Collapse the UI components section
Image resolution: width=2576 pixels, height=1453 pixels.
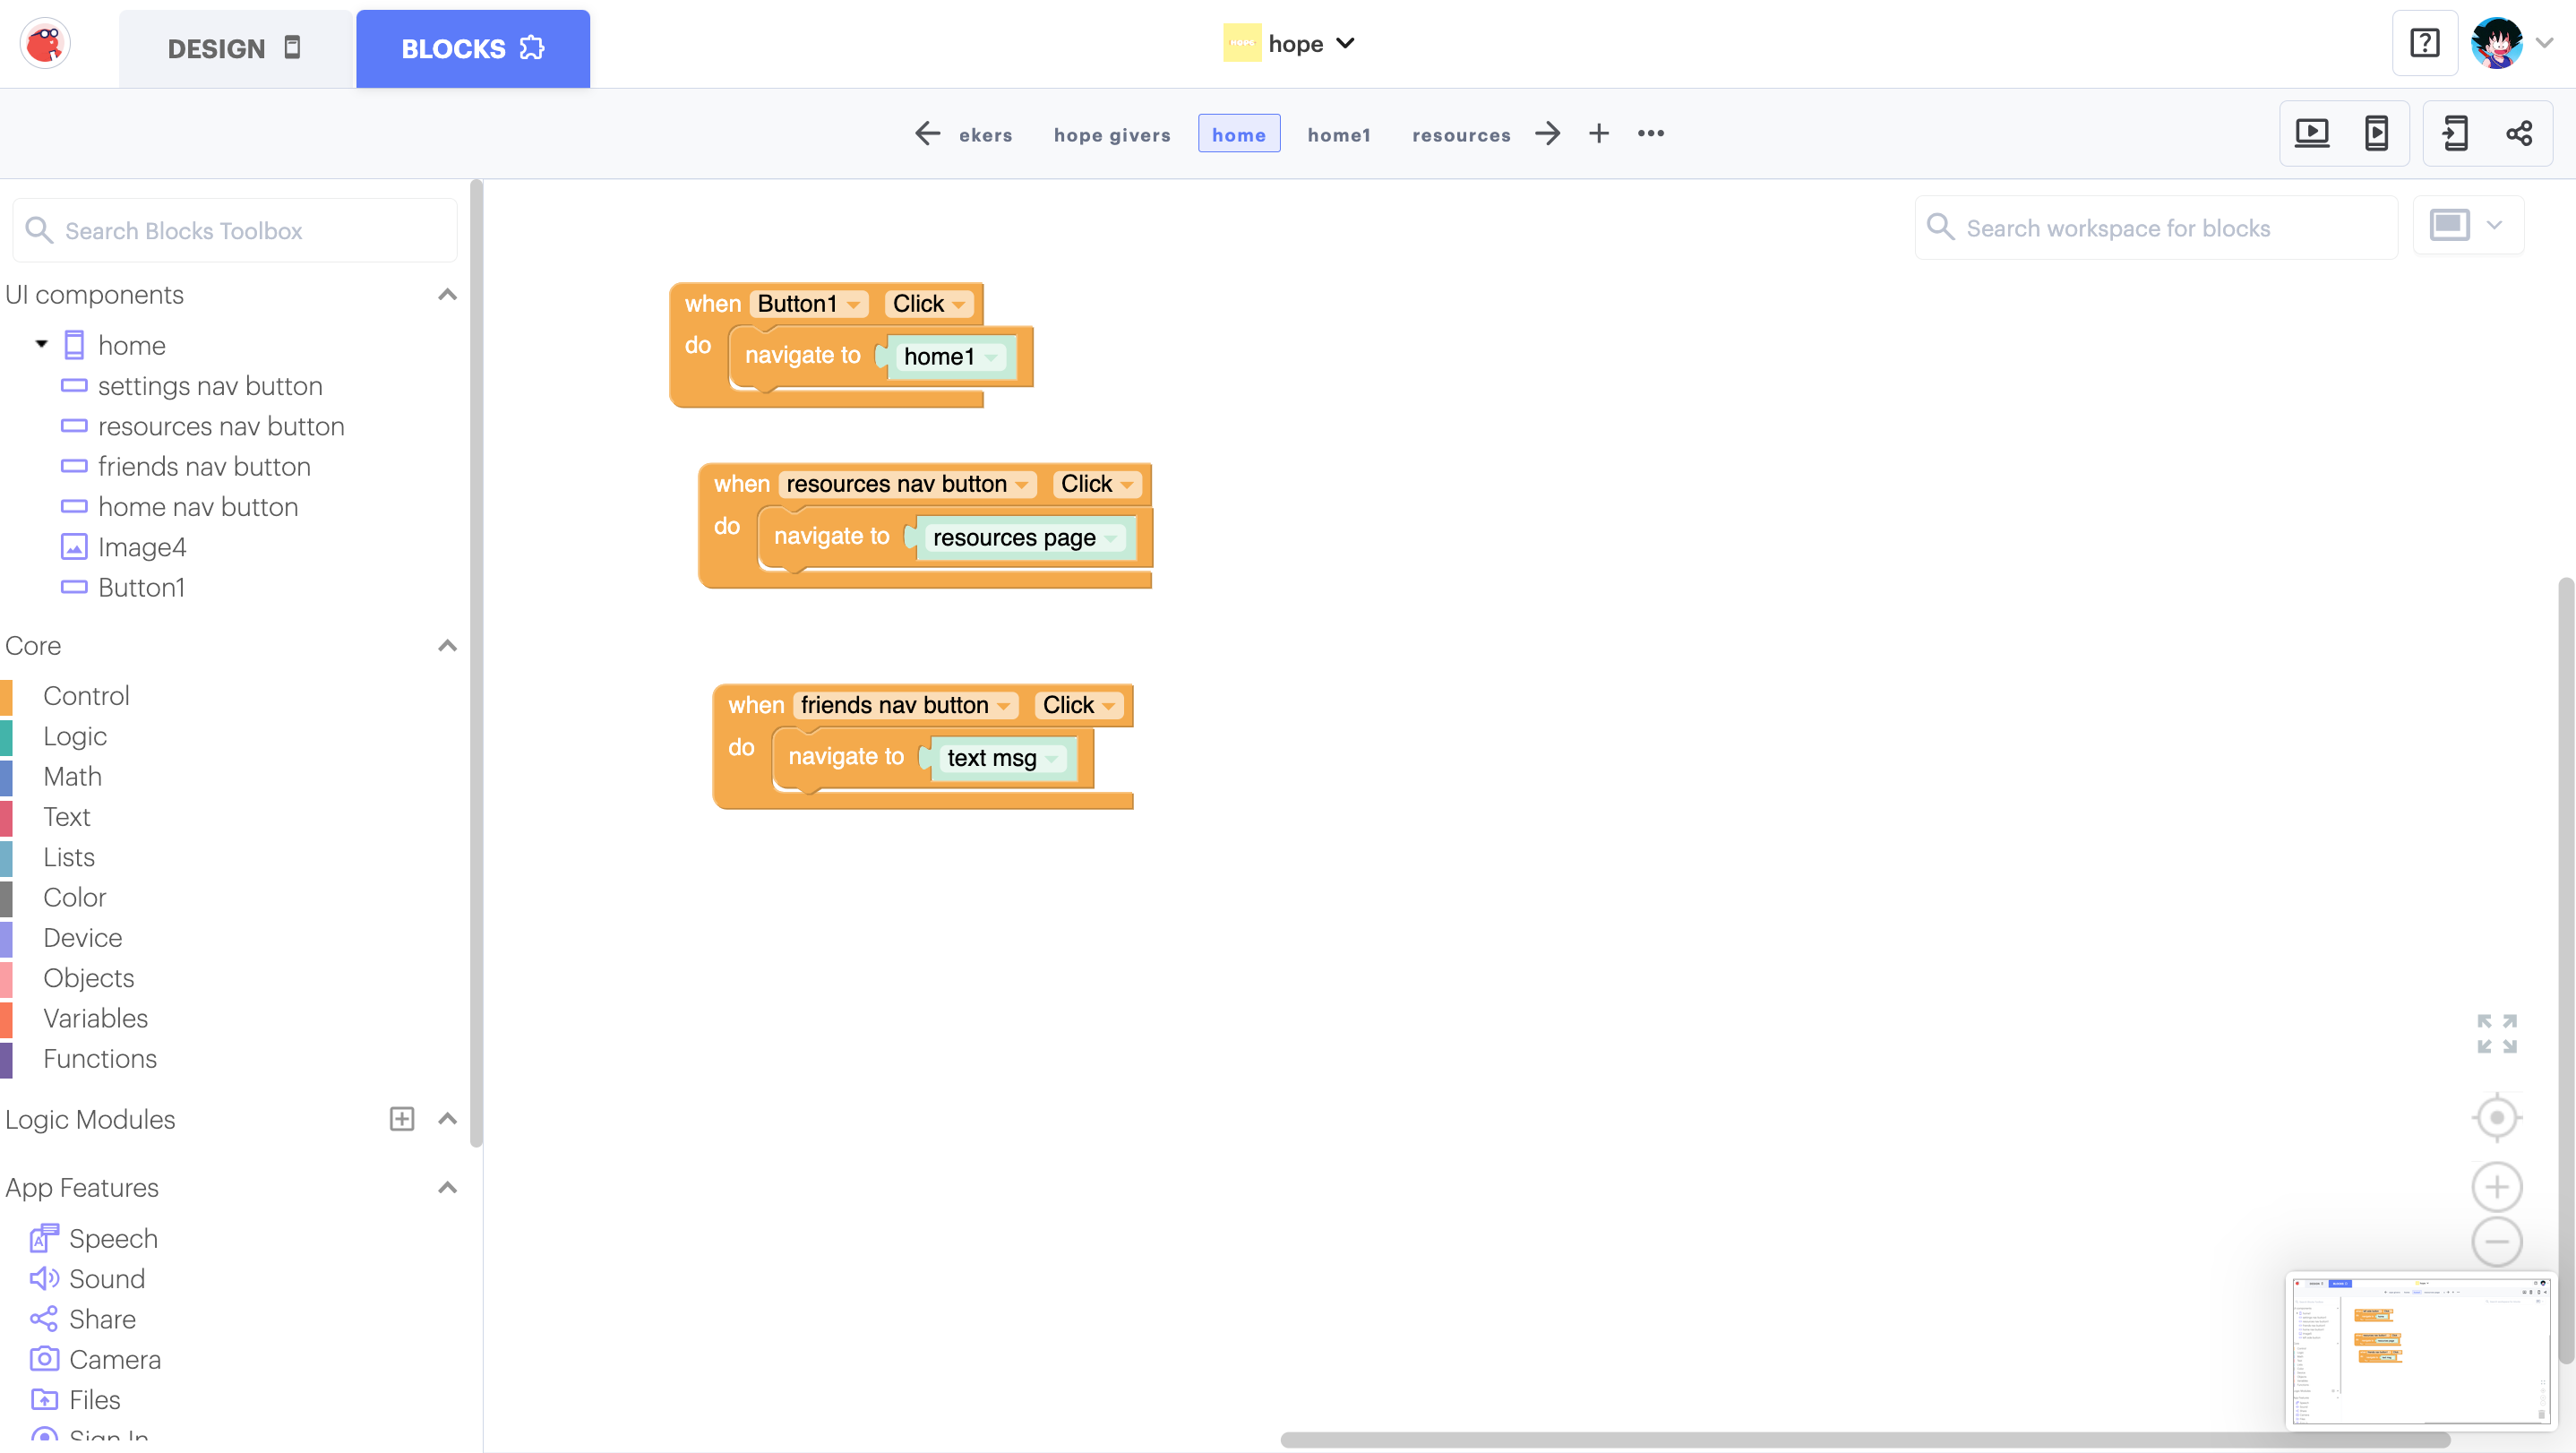tap(447, 294)
